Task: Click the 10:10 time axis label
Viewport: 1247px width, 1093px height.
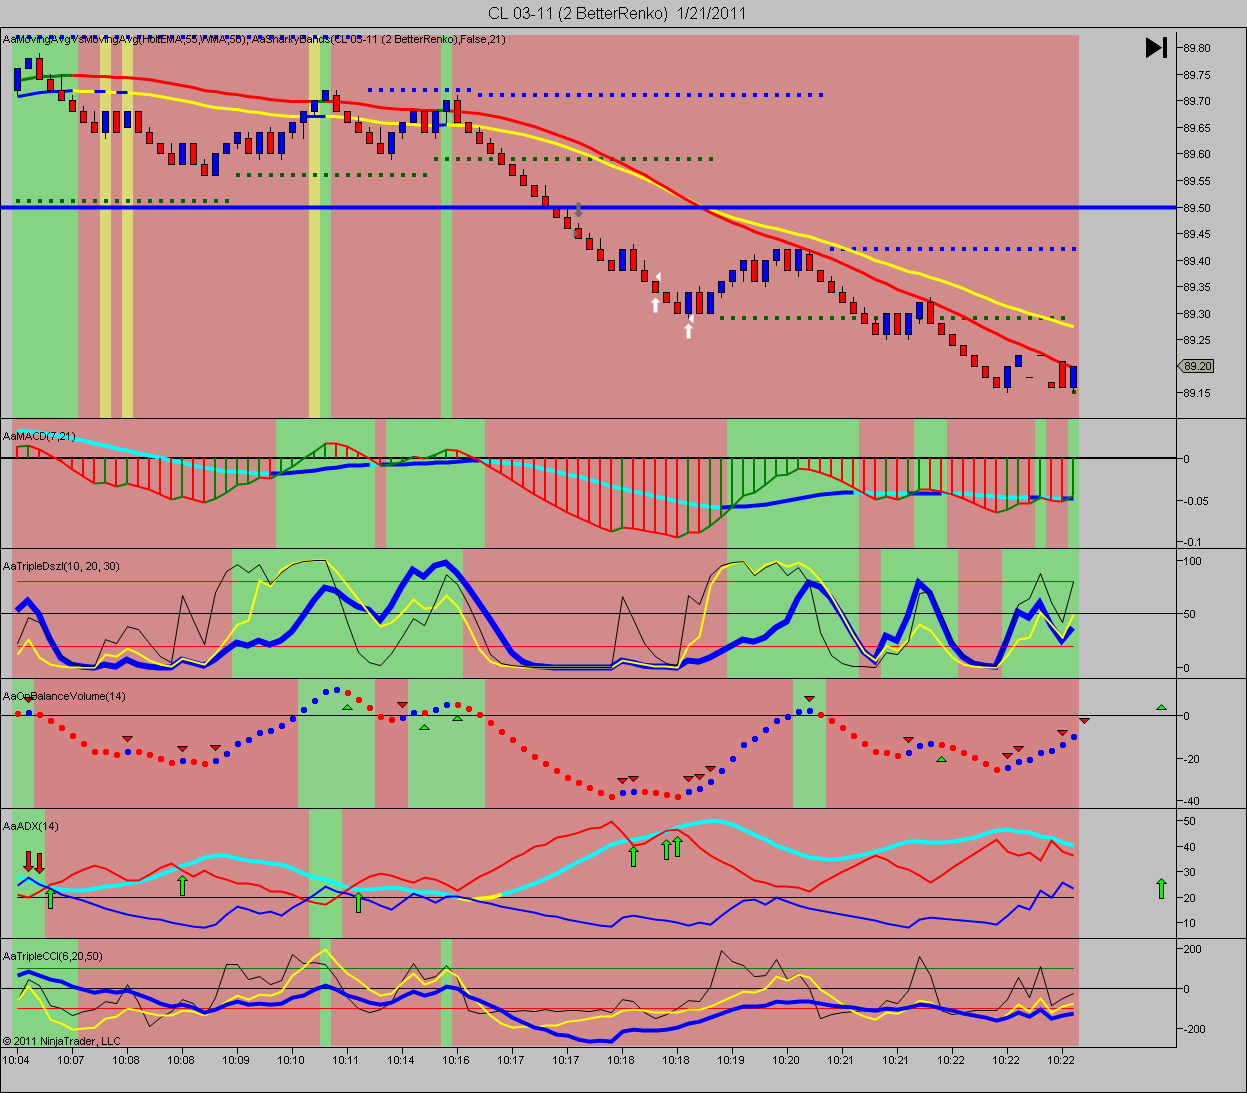Action: (291, 1060)
